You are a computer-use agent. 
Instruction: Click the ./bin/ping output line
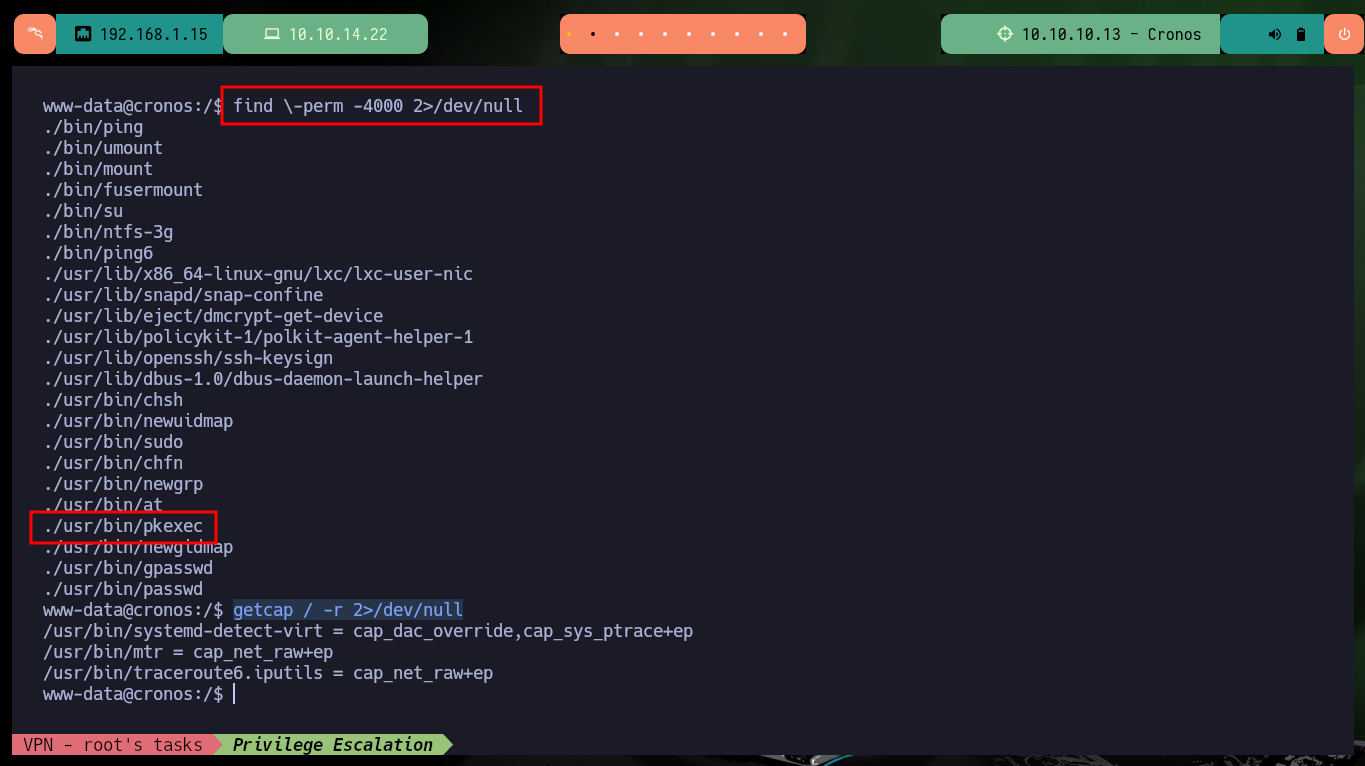(x=93, y=127)
